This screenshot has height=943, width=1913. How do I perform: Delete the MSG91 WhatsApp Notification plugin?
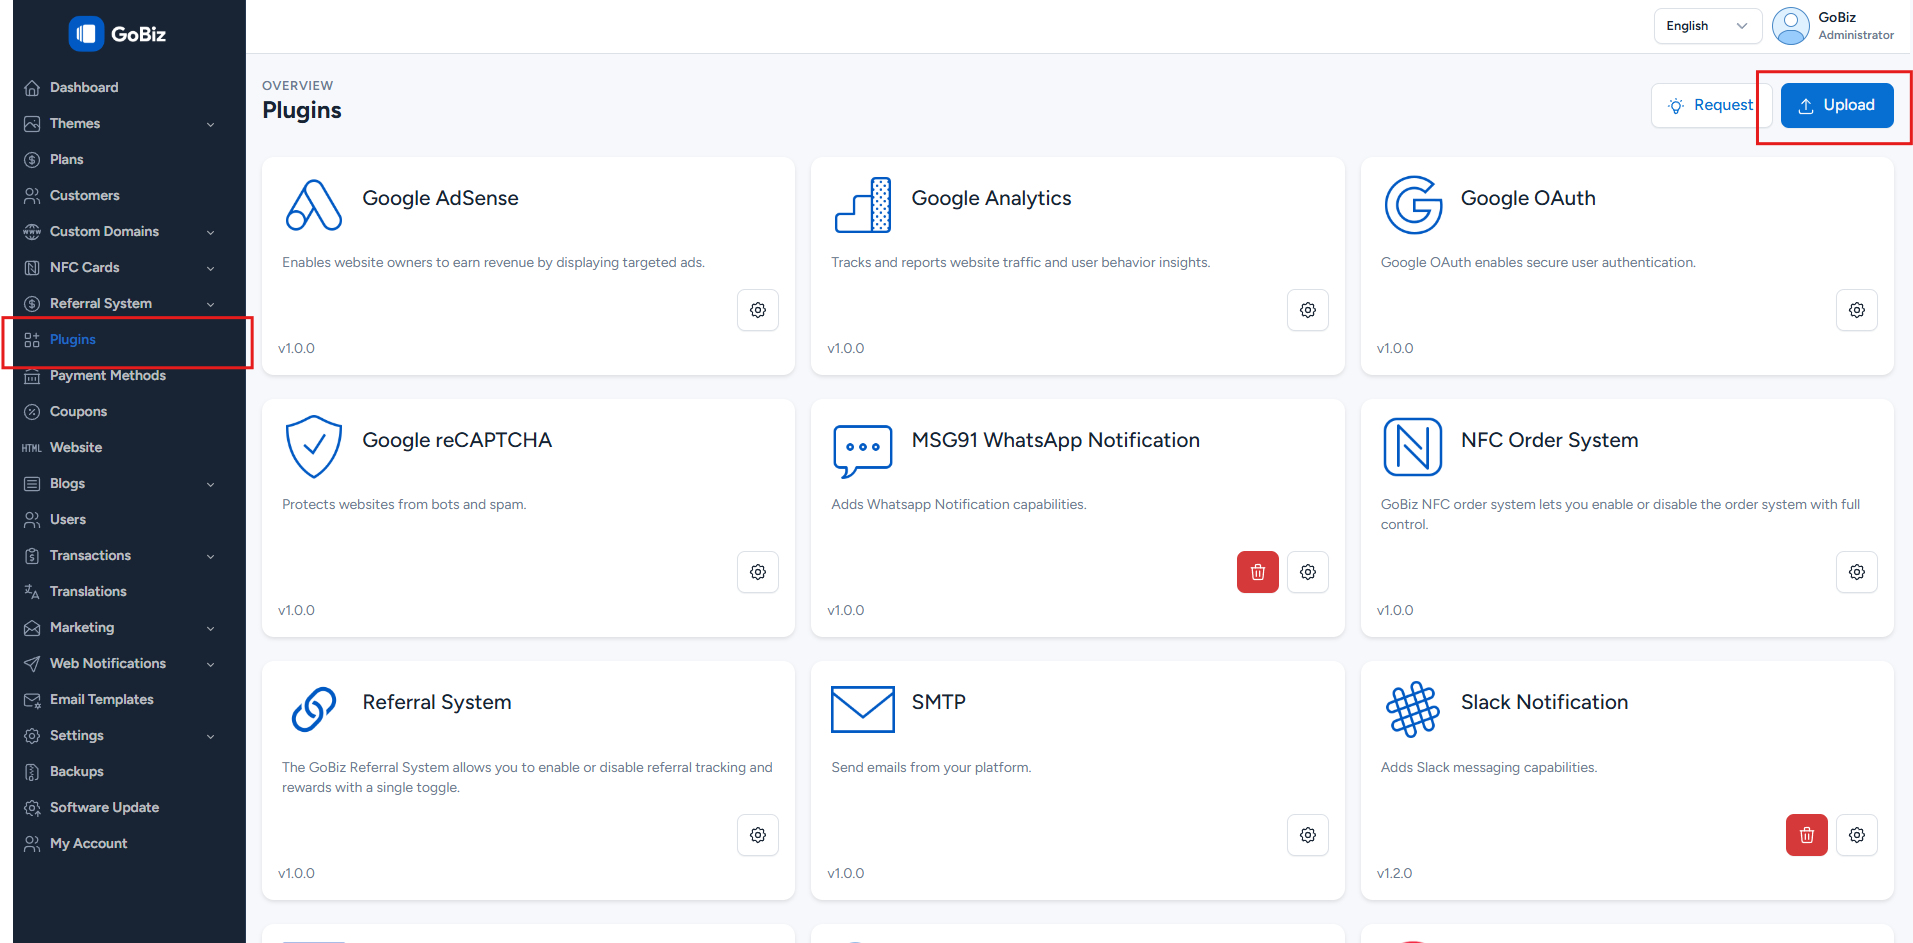(x=1258, y=572)
